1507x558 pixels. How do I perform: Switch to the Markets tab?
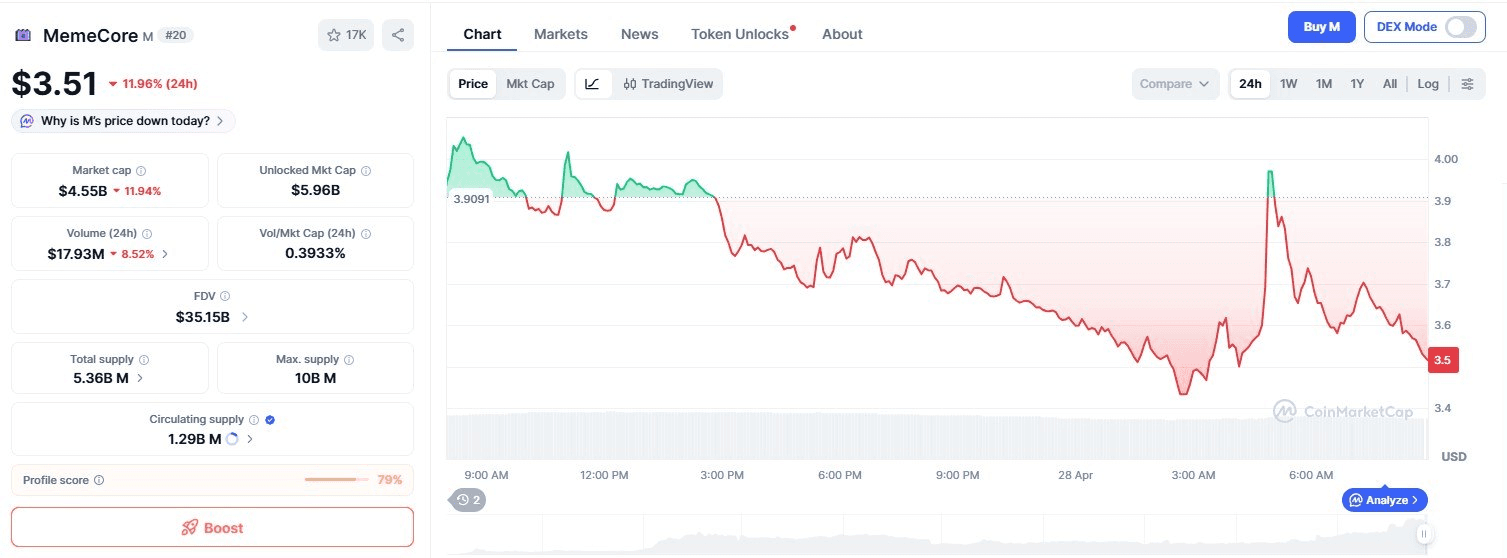click(561, 34)
